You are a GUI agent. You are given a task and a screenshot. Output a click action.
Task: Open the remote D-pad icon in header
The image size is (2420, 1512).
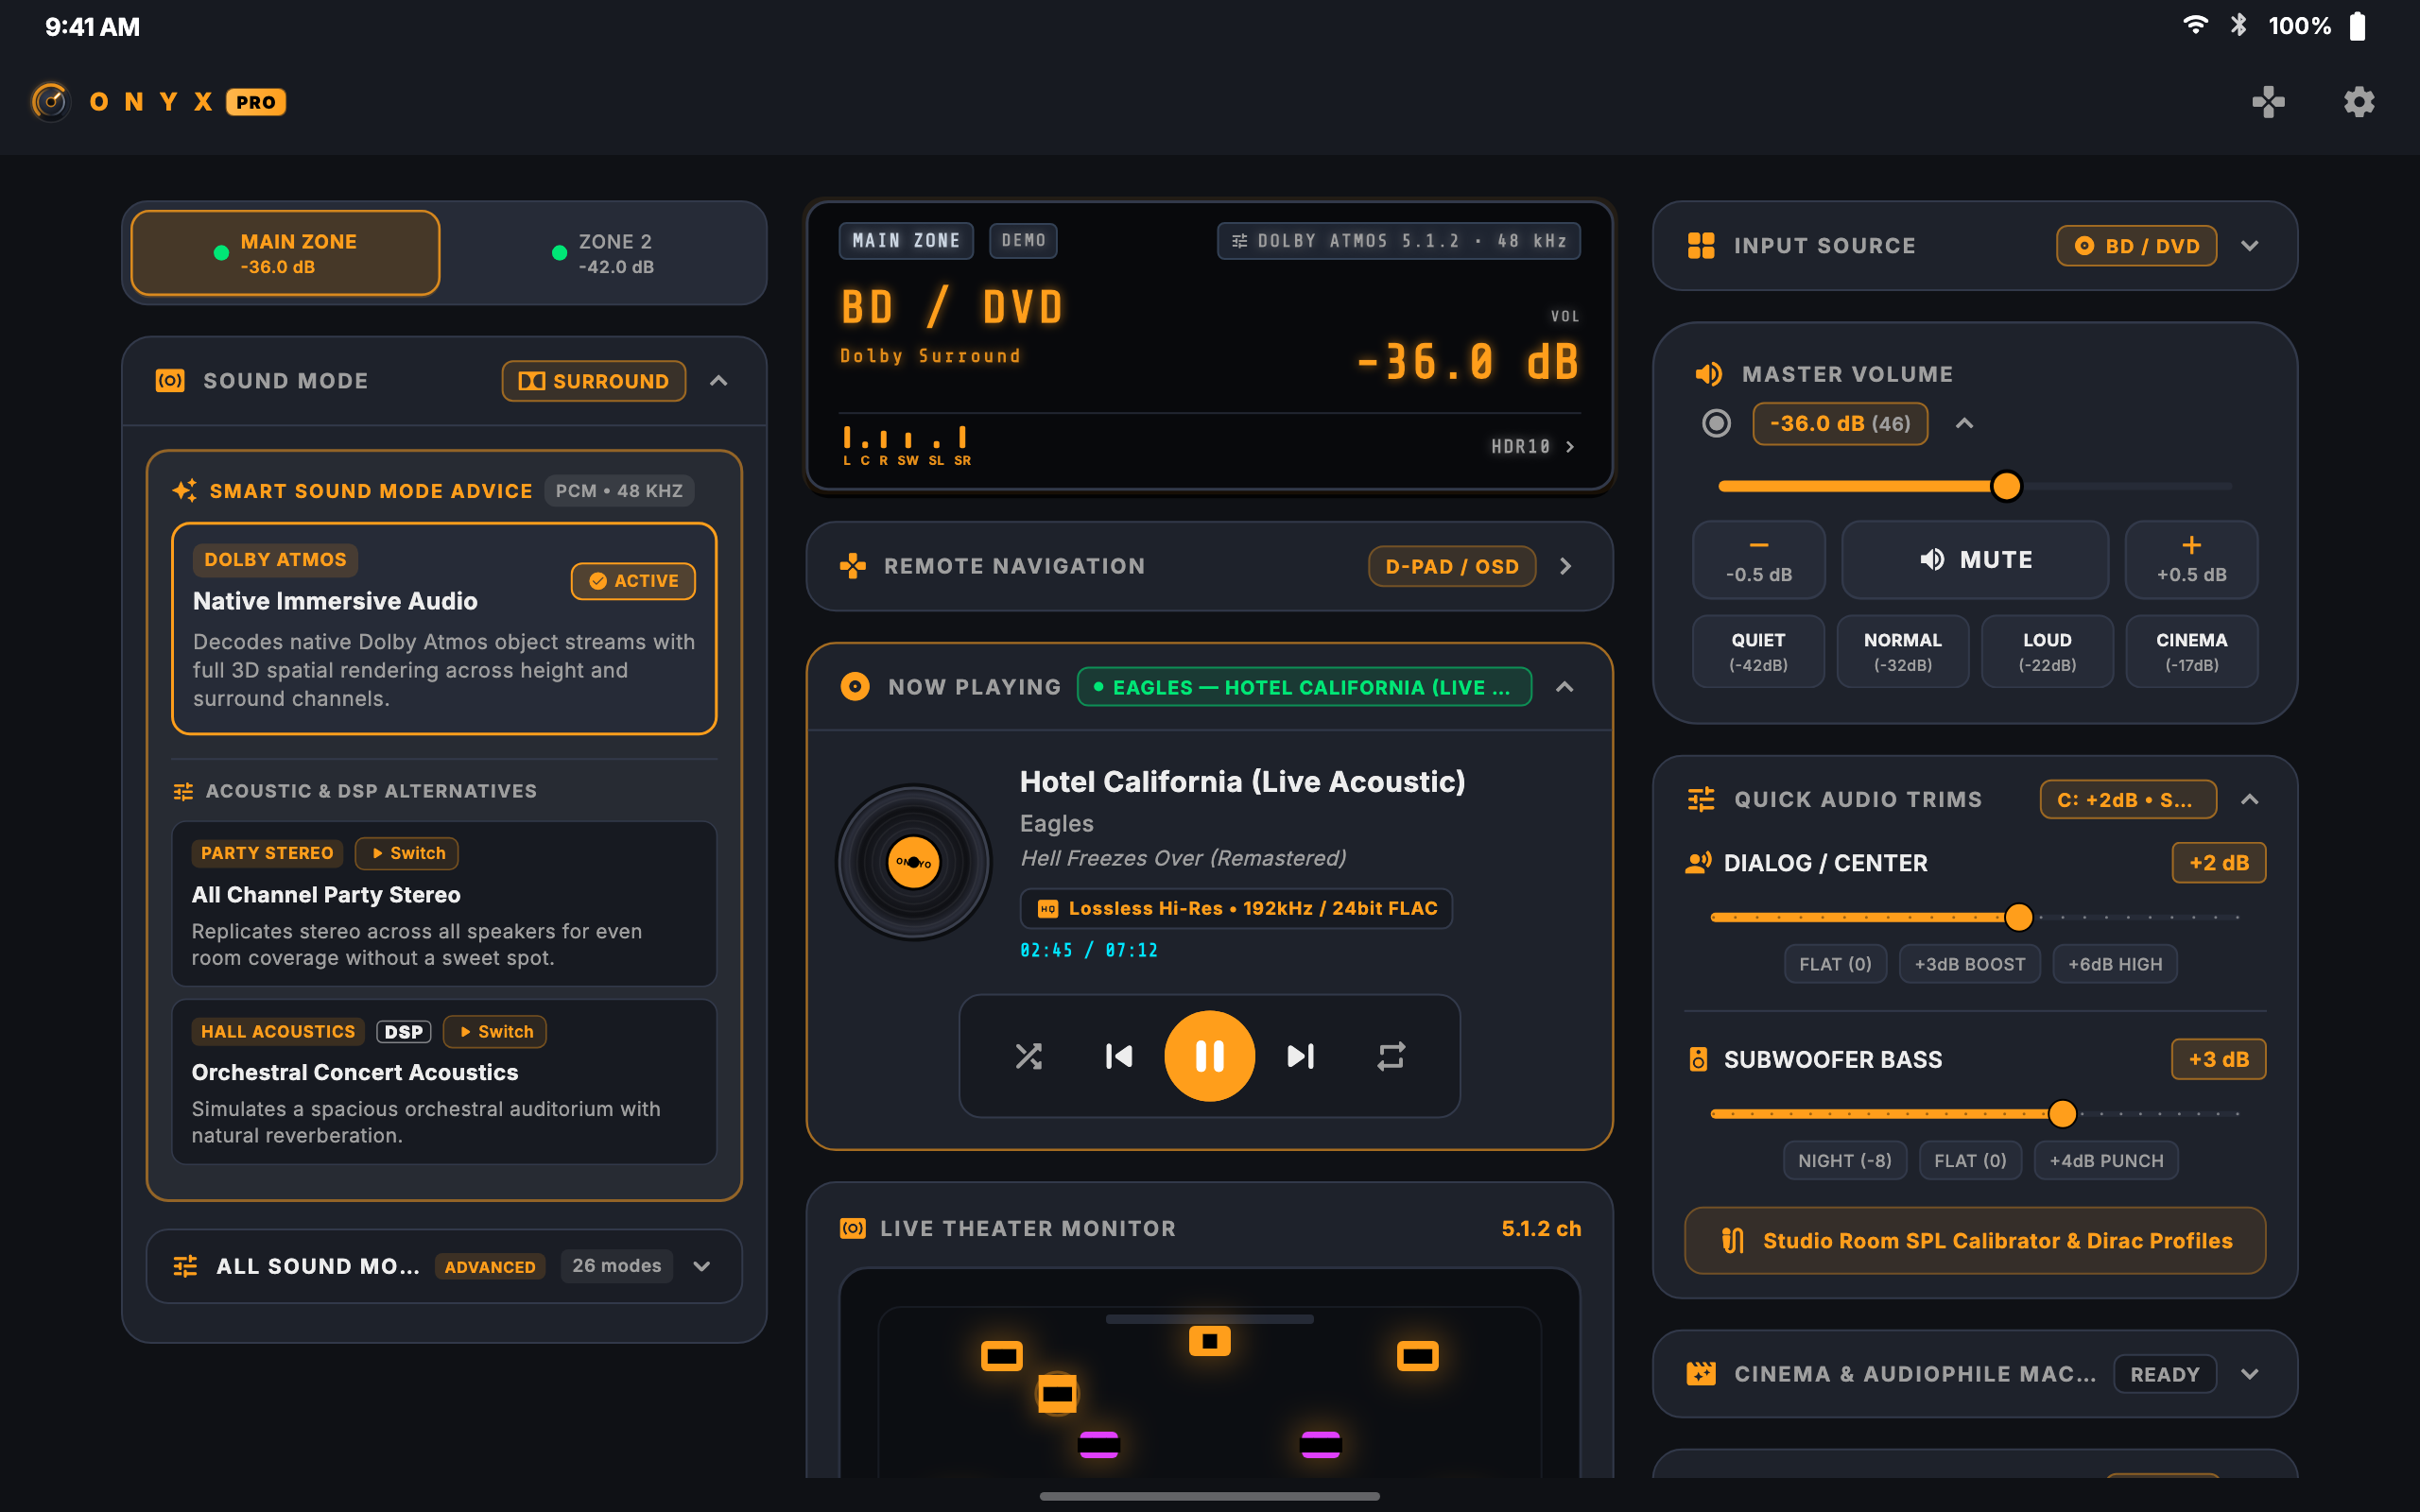pos(2268,101)
